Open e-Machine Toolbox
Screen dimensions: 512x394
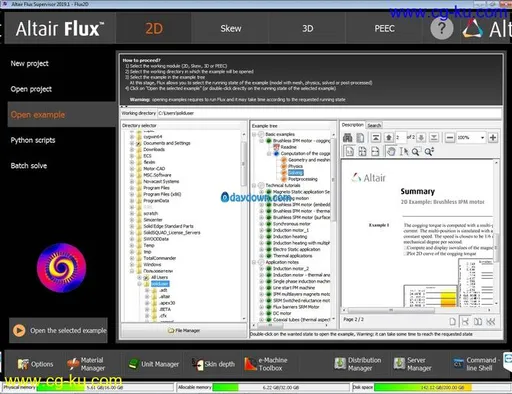266,364
